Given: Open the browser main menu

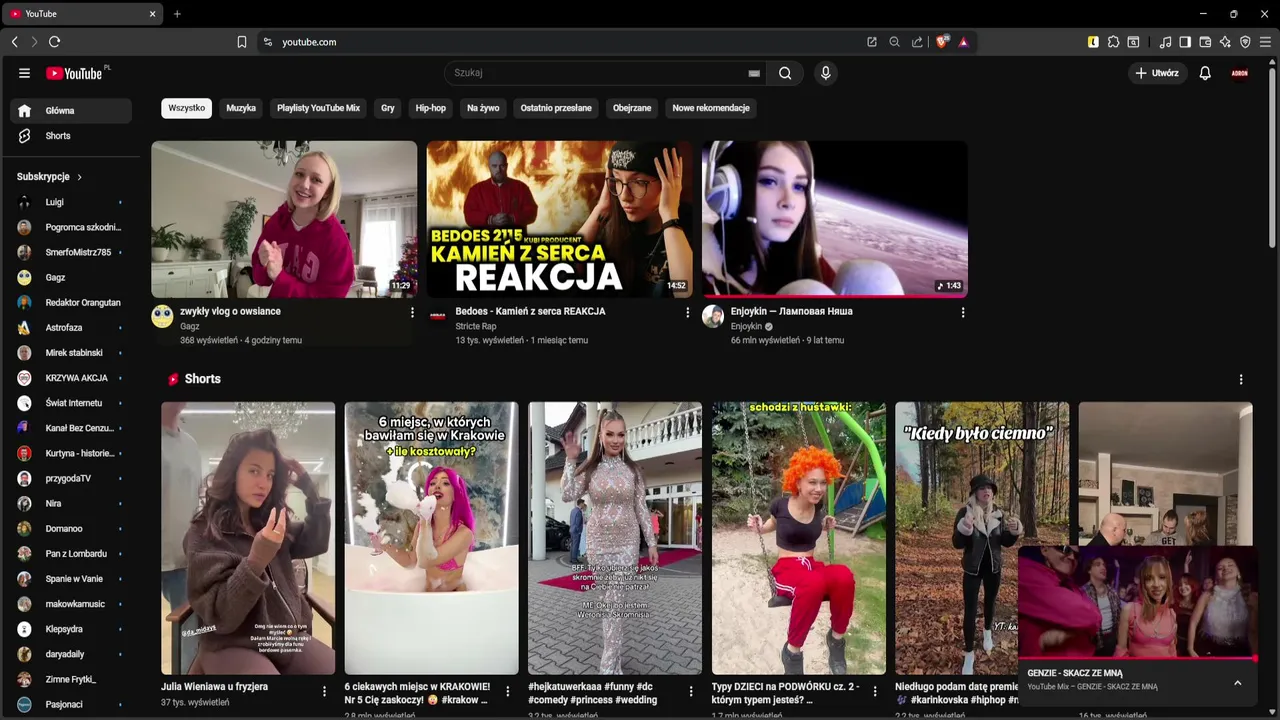Looking at the screenshot, I should [1266, 42].
